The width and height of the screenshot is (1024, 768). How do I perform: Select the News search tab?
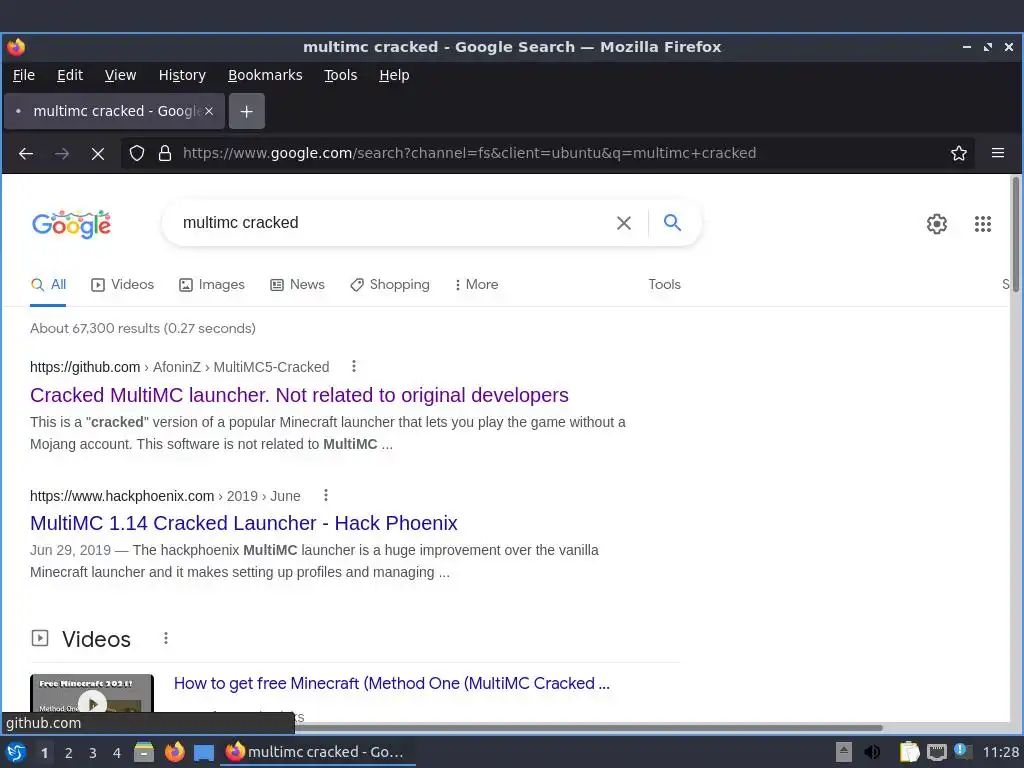tap(297, 285)
